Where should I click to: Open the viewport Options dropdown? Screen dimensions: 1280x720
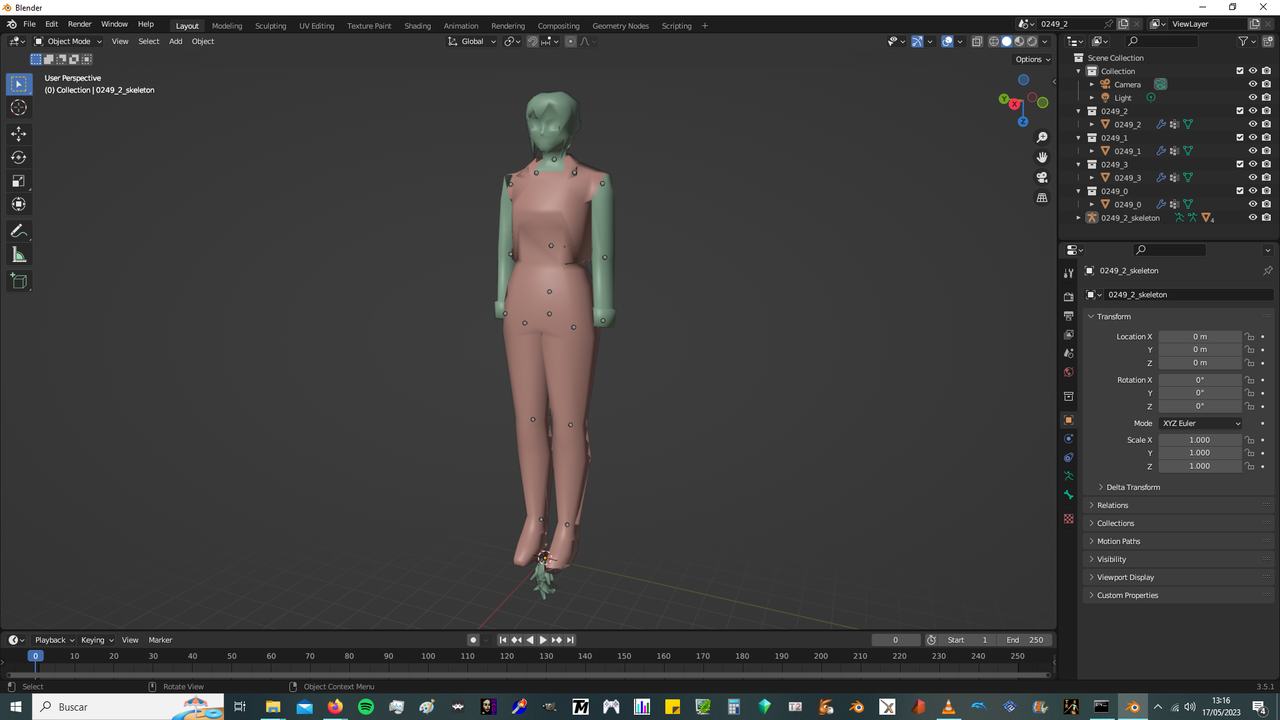tap(1033, 59)
